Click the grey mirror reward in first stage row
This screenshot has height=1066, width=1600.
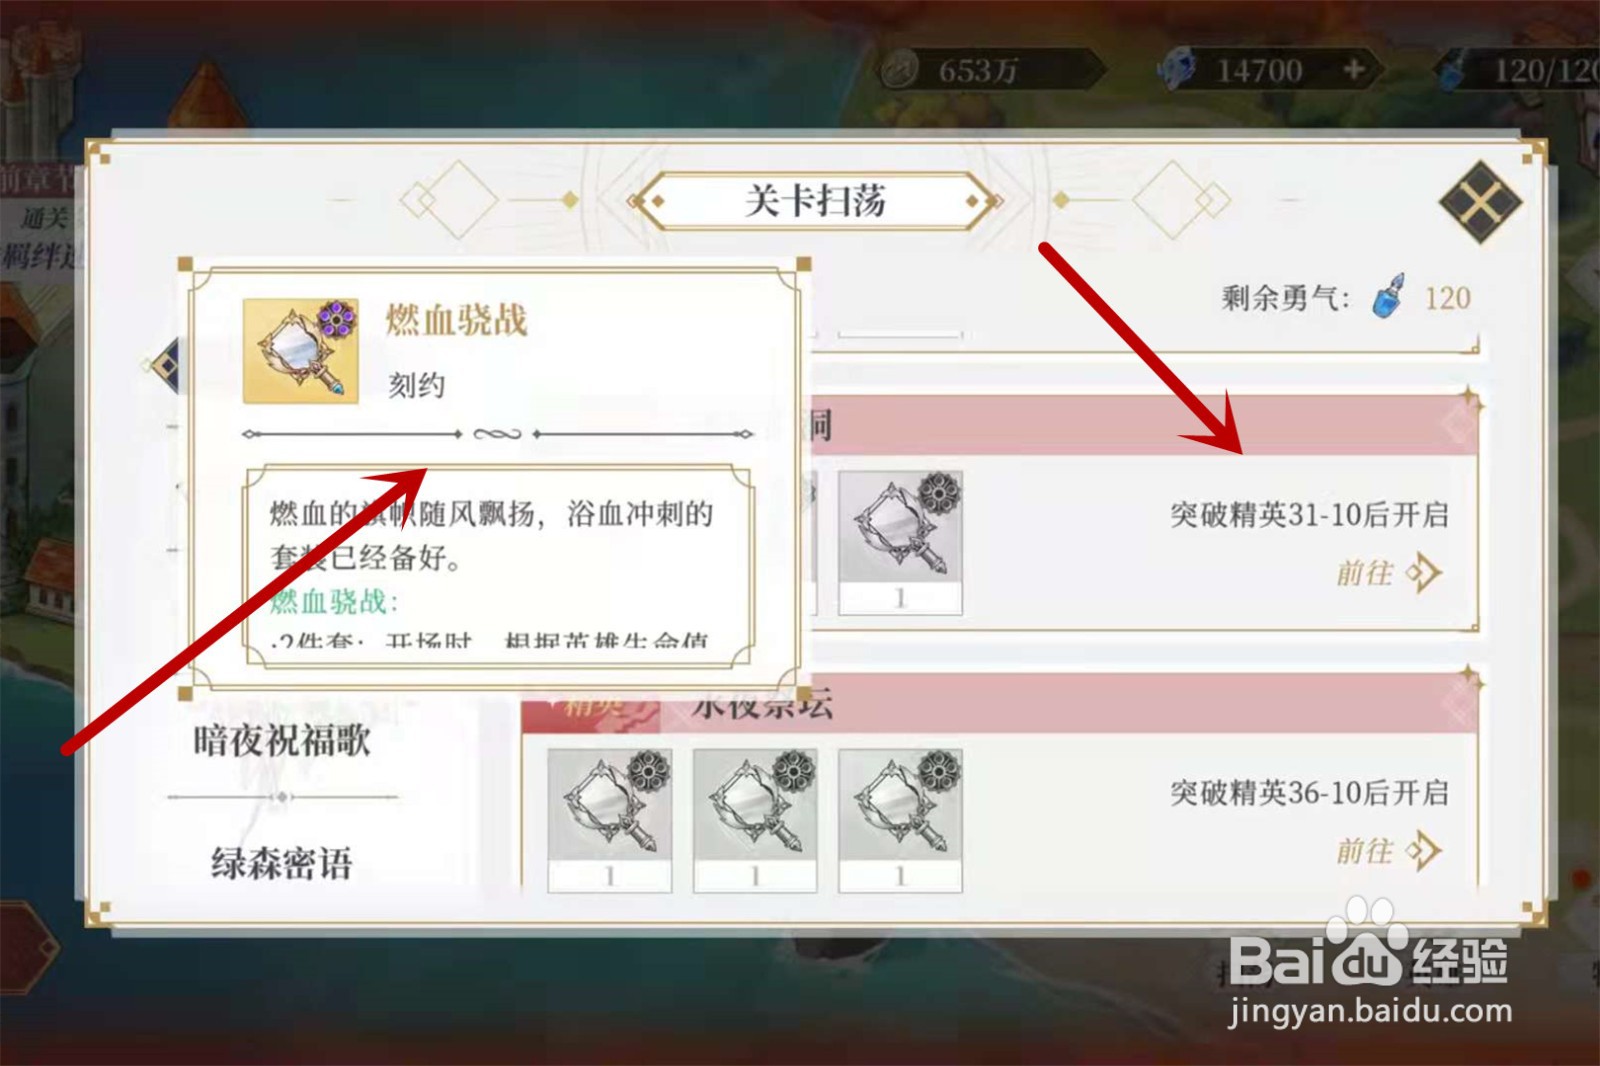900,542
